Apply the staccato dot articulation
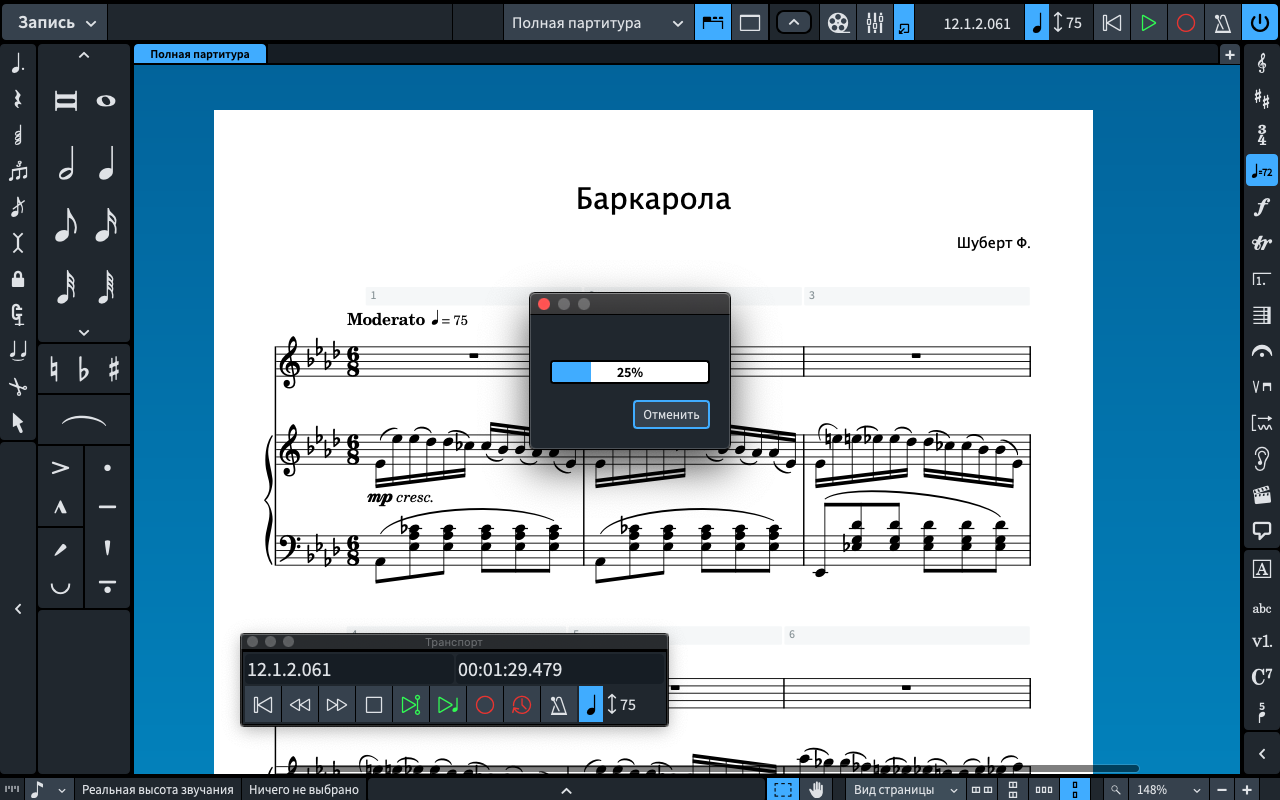 click(108, 467)
